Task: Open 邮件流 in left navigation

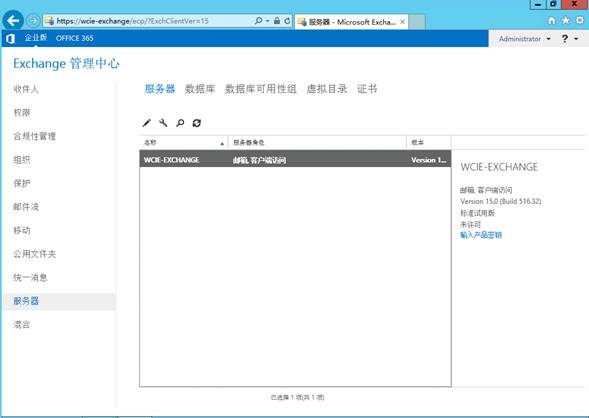Action: [26, 207]
